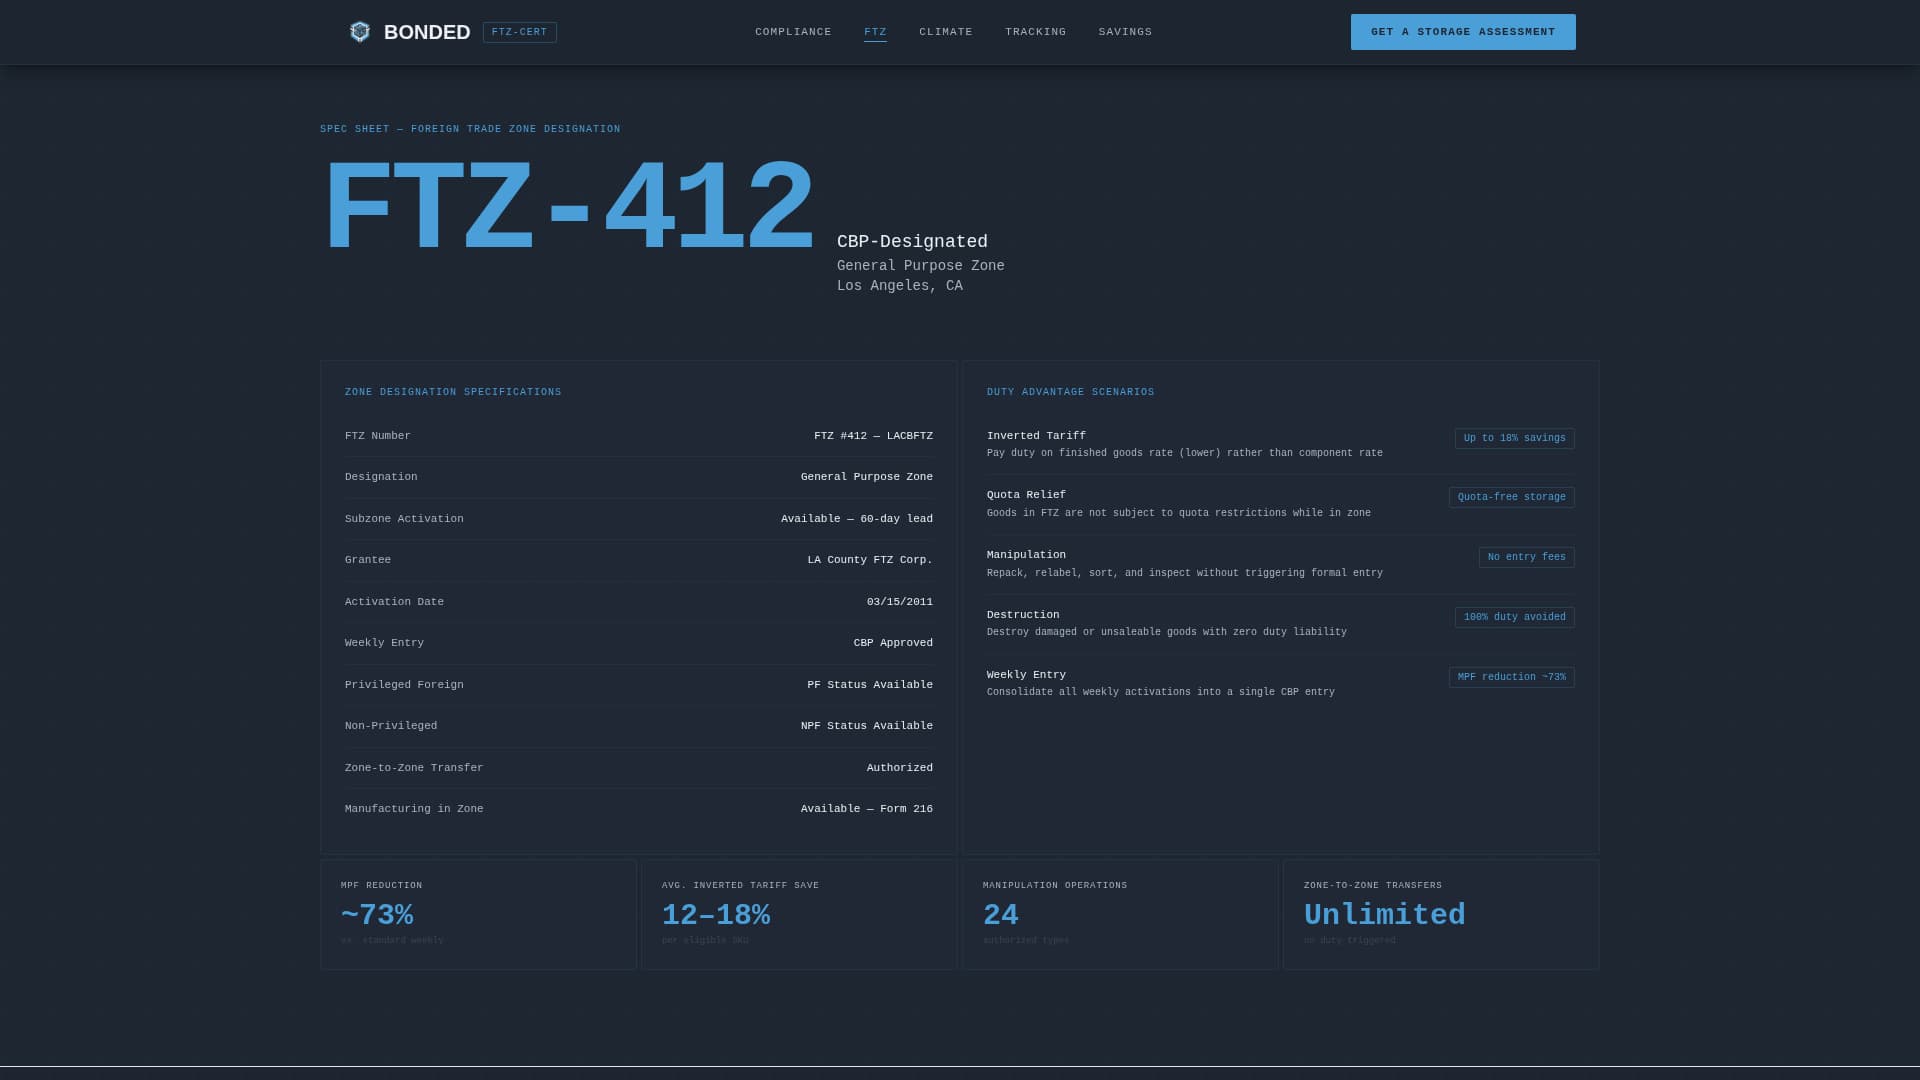Toggle the 'Privileged Foreign' status row
This screenshot has height=1080, width=1920.
638,684
